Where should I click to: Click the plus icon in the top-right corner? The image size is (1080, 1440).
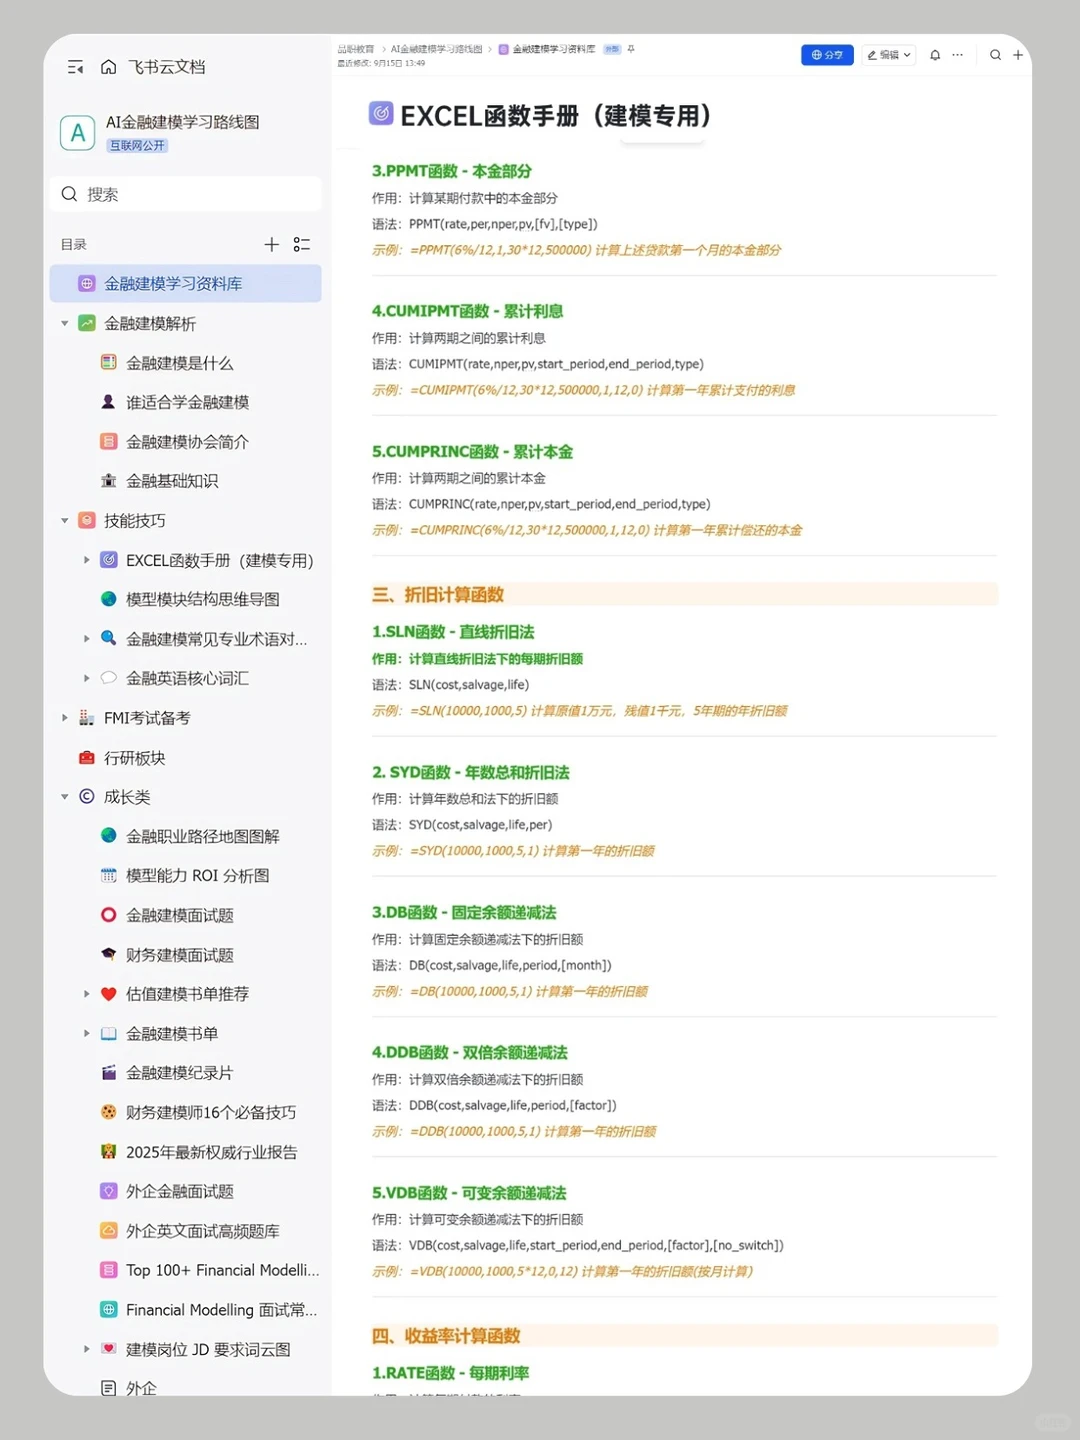click(x=1018, y=55)
